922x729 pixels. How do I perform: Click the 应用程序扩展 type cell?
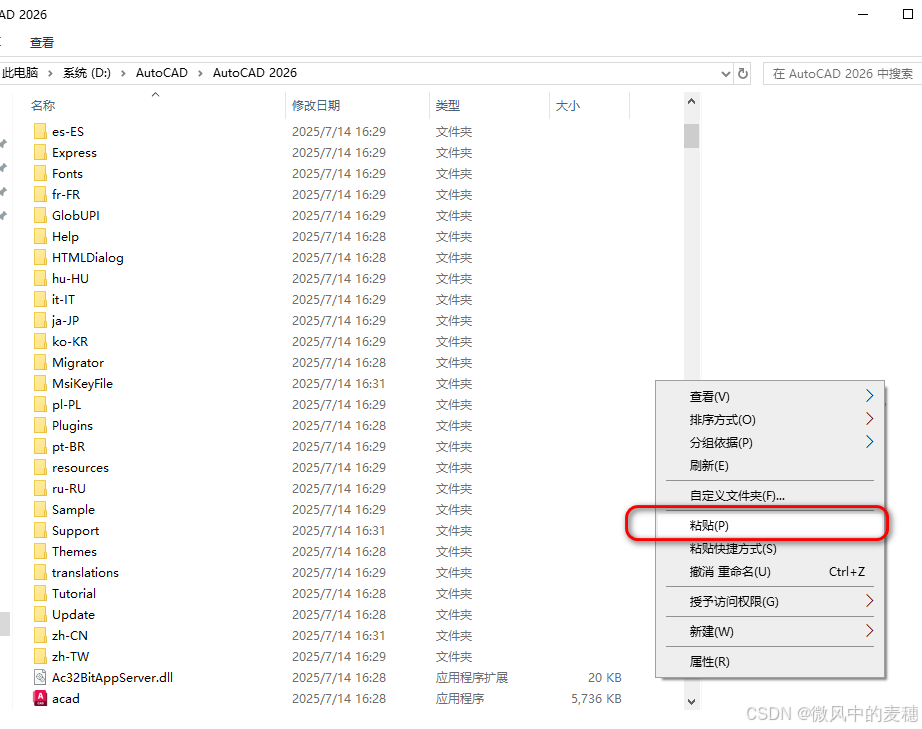(472, 677)
